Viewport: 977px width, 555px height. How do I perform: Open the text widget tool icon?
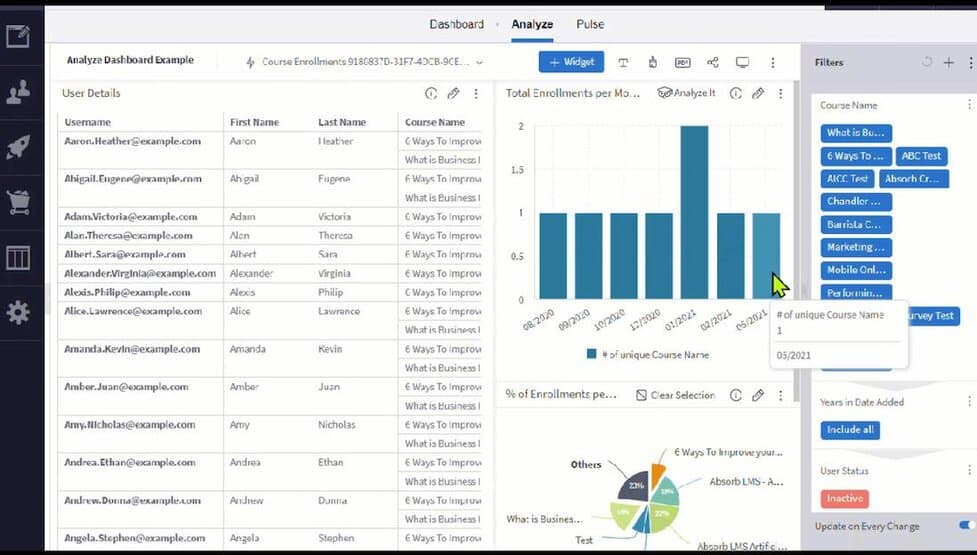[623, 62]
